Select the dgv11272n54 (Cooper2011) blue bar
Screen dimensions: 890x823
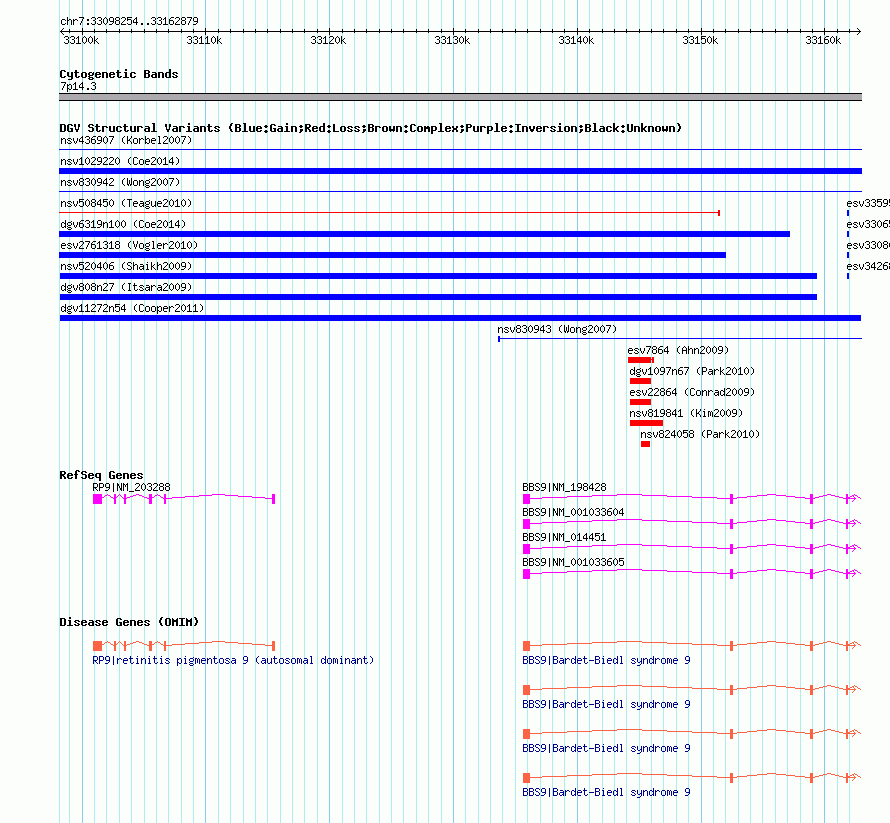[460, 318]
